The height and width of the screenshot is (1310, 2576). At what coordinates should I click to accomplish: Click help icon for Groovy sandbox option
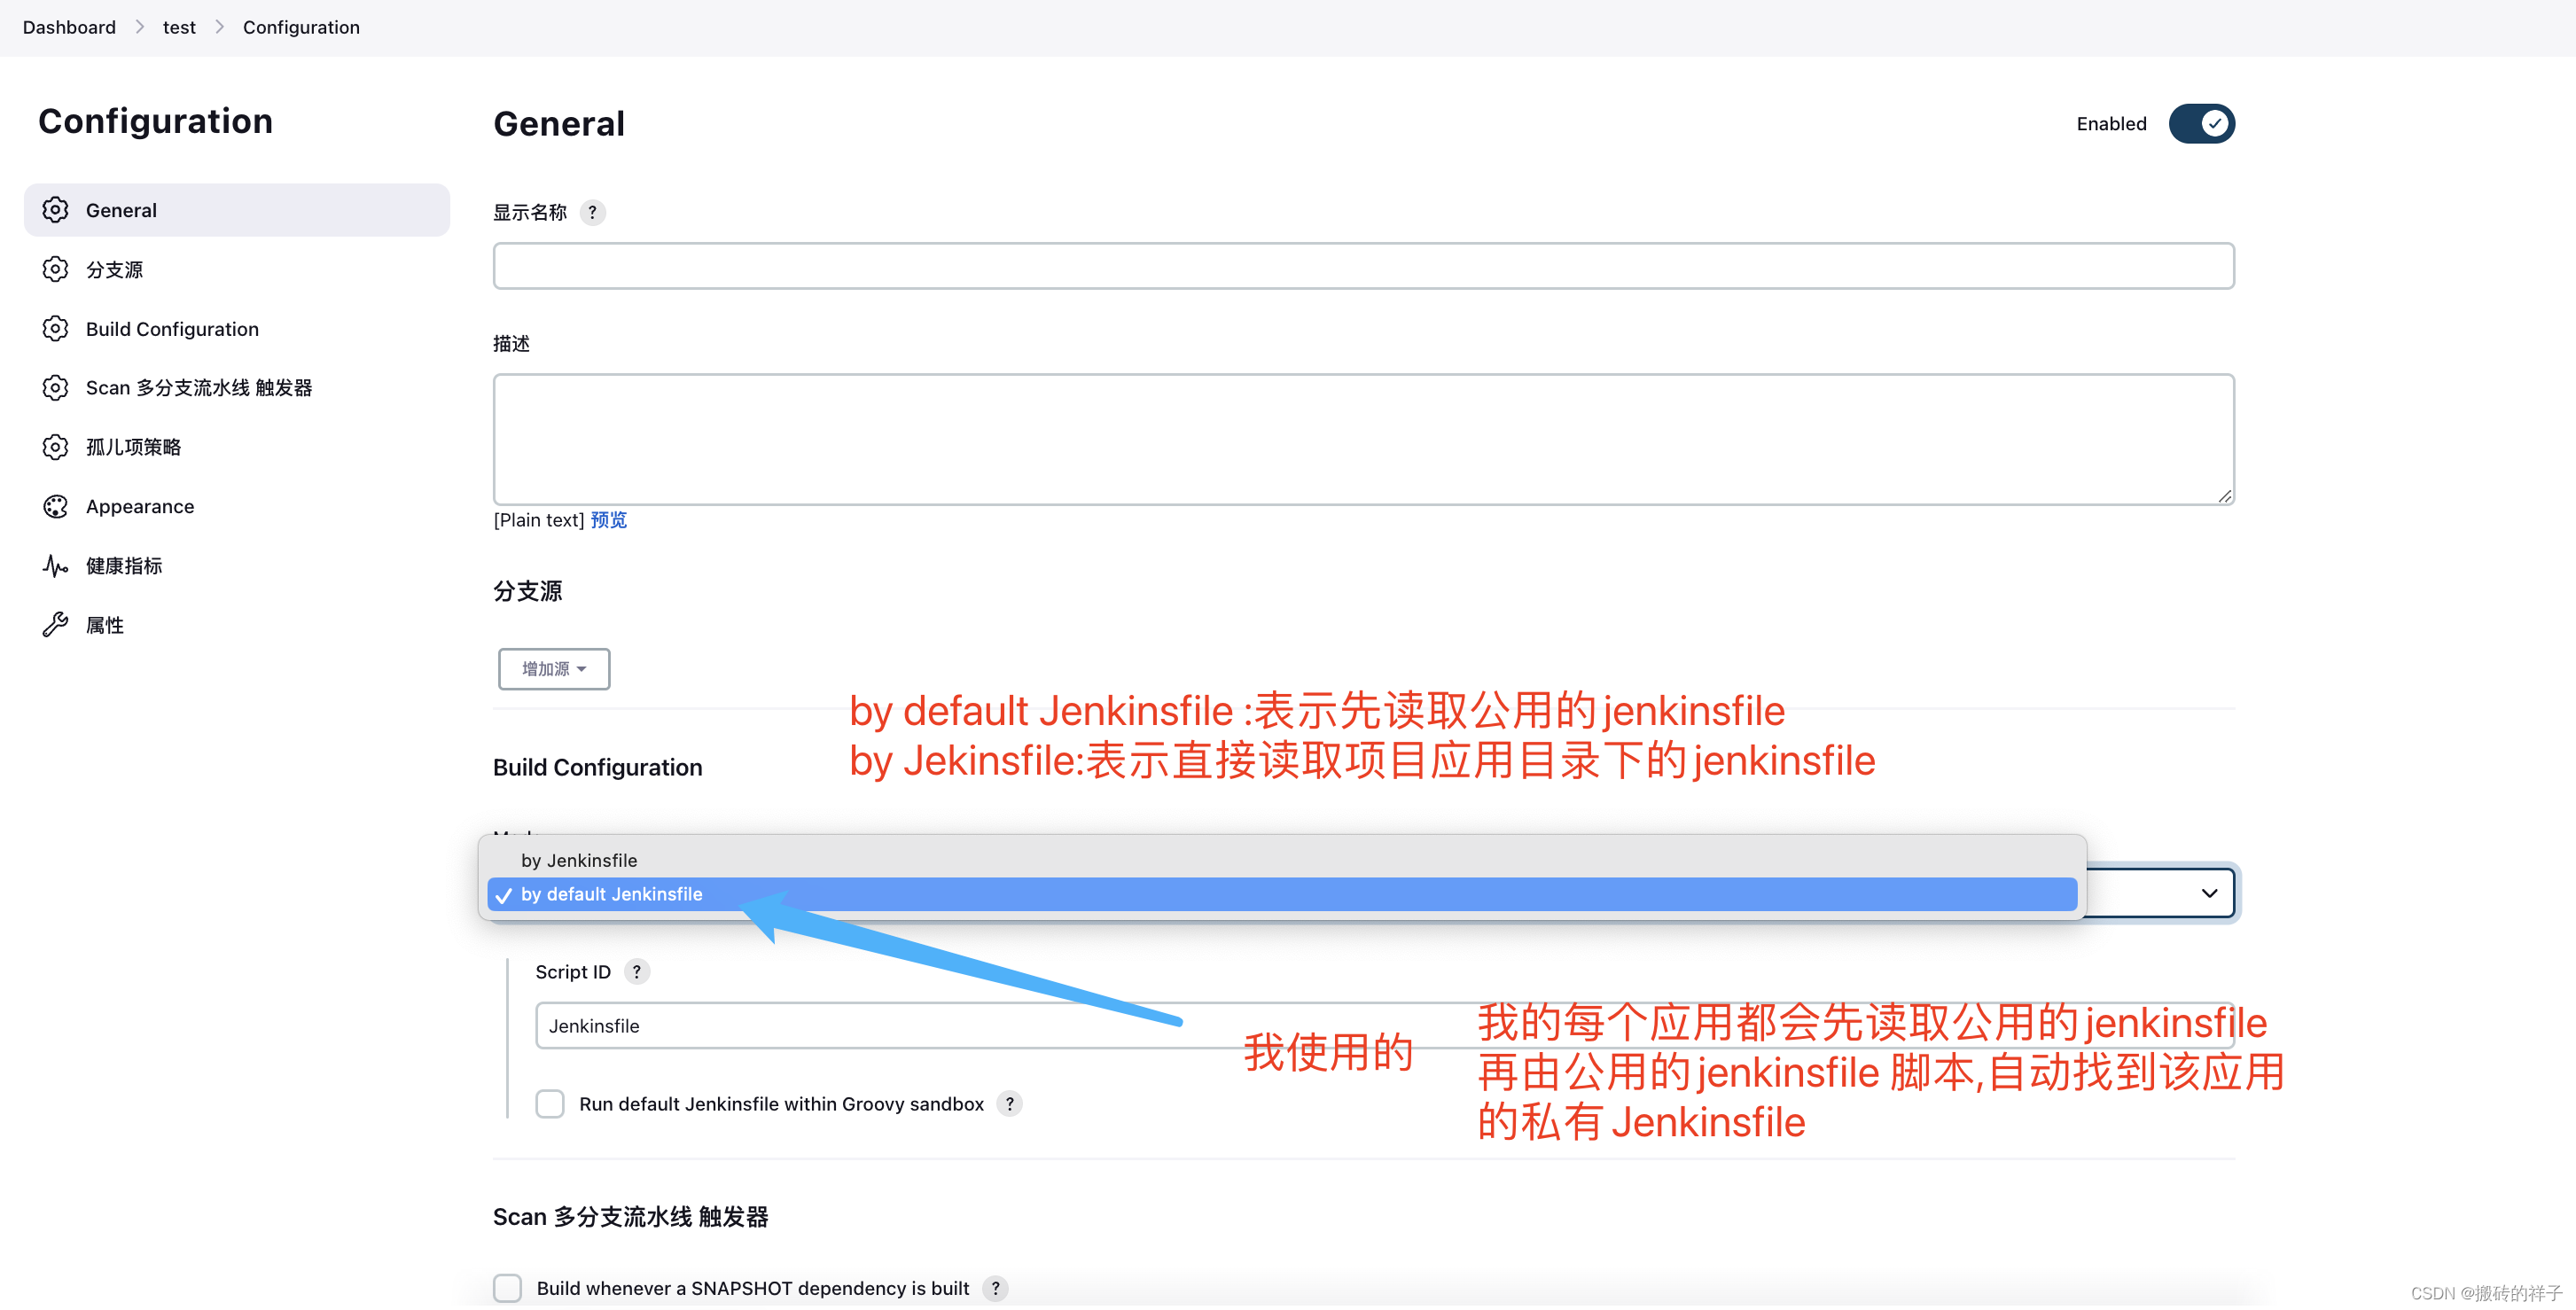[x=1010, y=1104]
